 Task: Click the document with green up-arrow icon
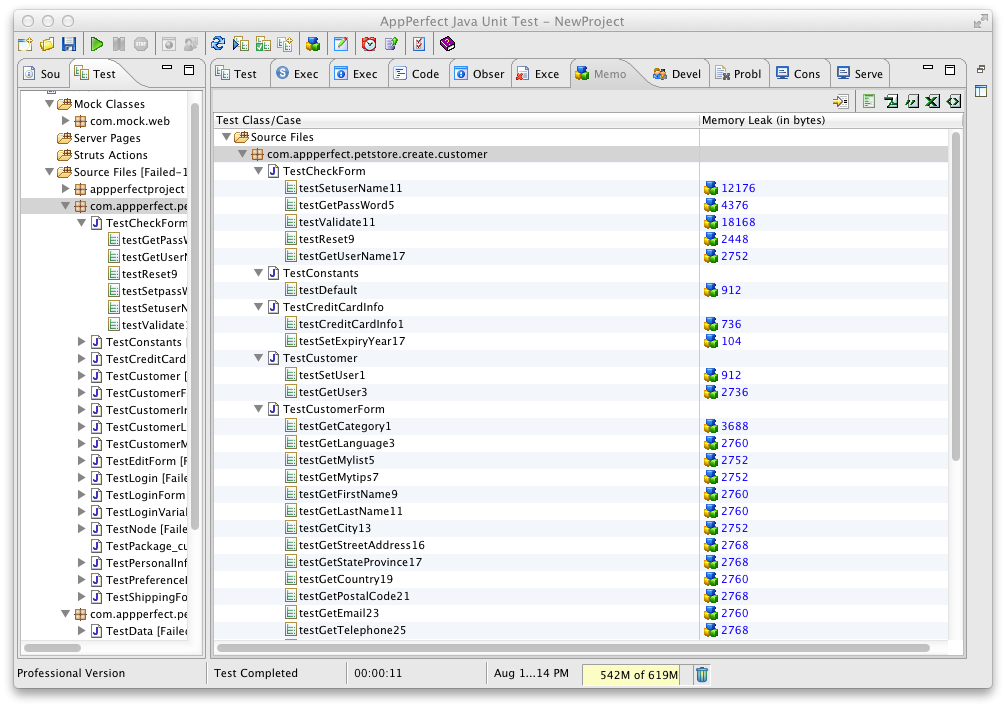point(391,44)
